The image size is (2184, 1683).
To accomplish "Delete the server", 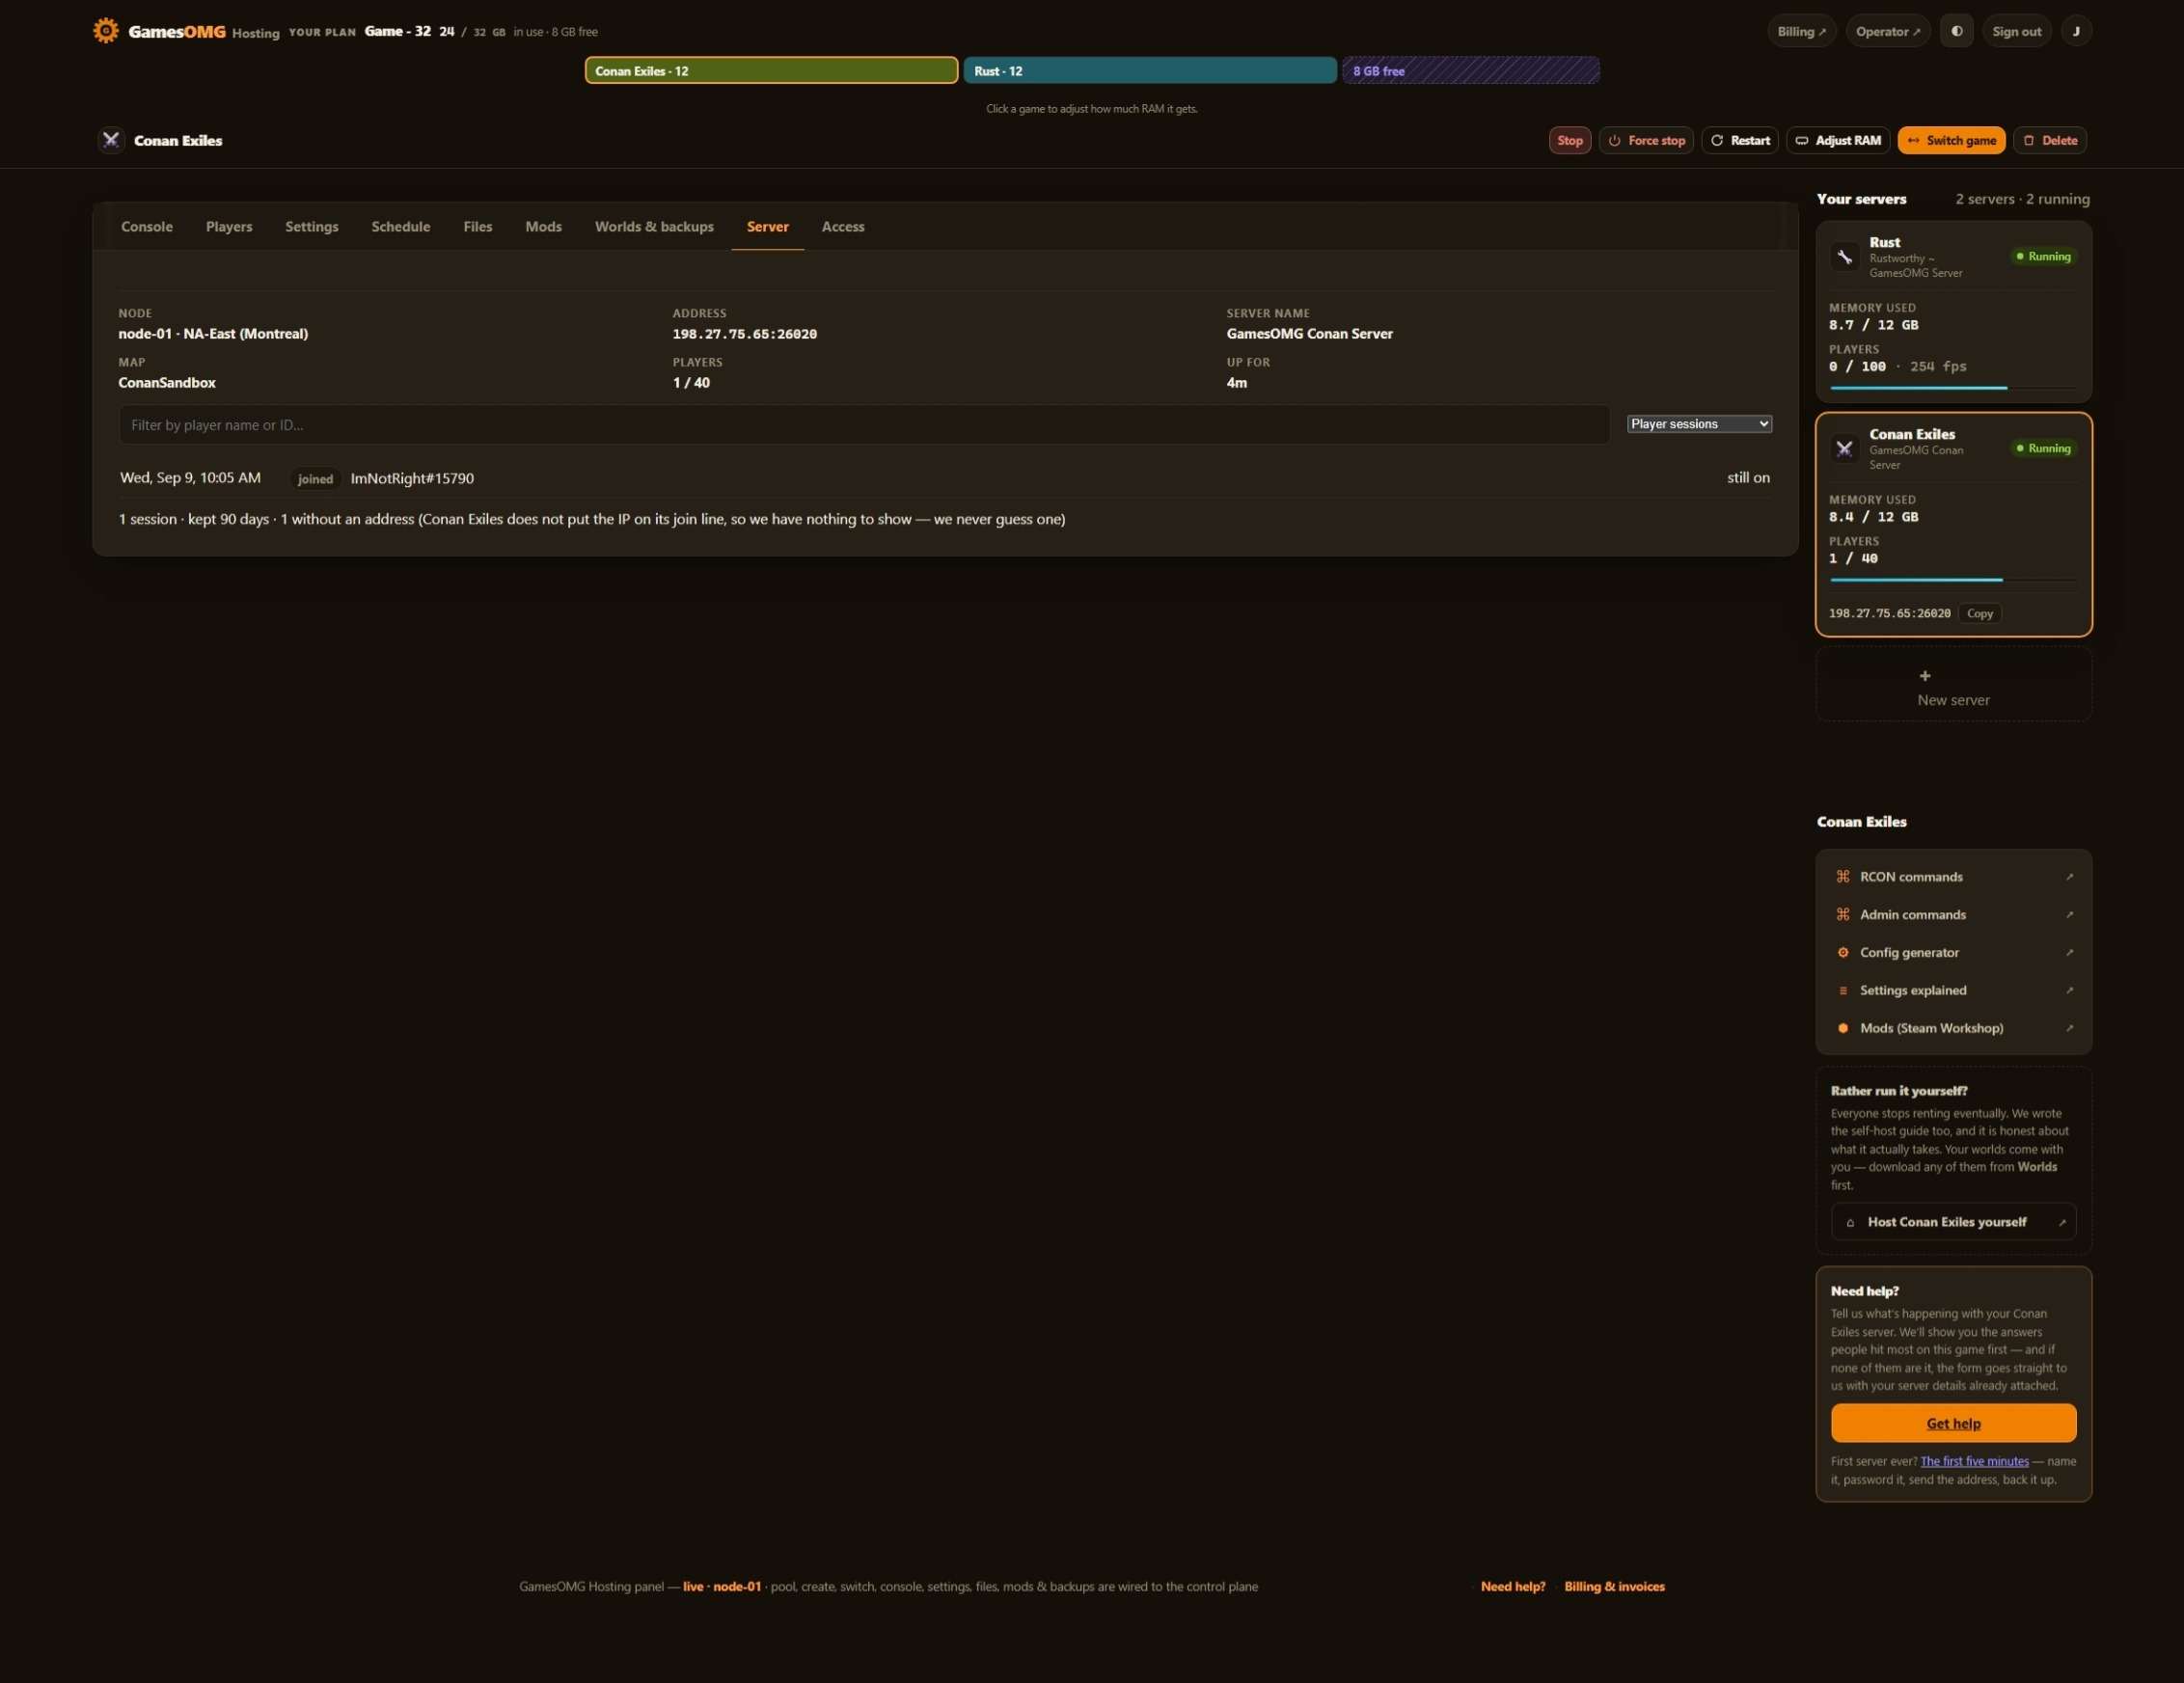I will coord(2050,140).
